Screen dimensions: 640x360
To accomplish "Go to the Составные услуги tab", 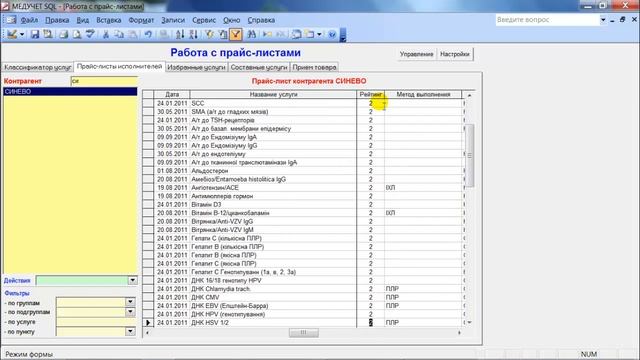I will (x=259, y=67).
